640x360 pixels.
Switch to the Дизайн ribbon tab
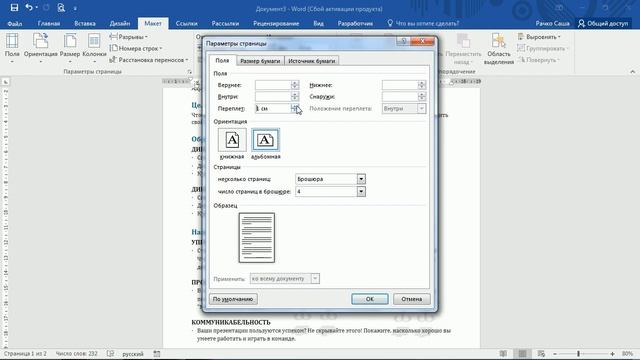(120, 23)
